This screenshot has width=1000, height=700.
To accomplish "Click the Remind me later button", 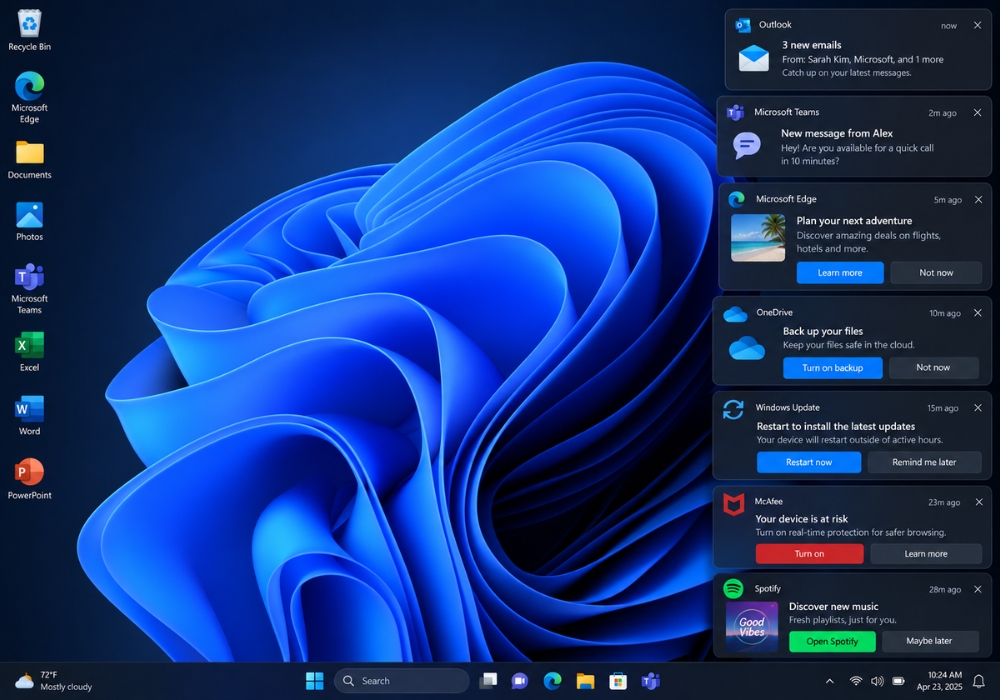I will point(924,462).
